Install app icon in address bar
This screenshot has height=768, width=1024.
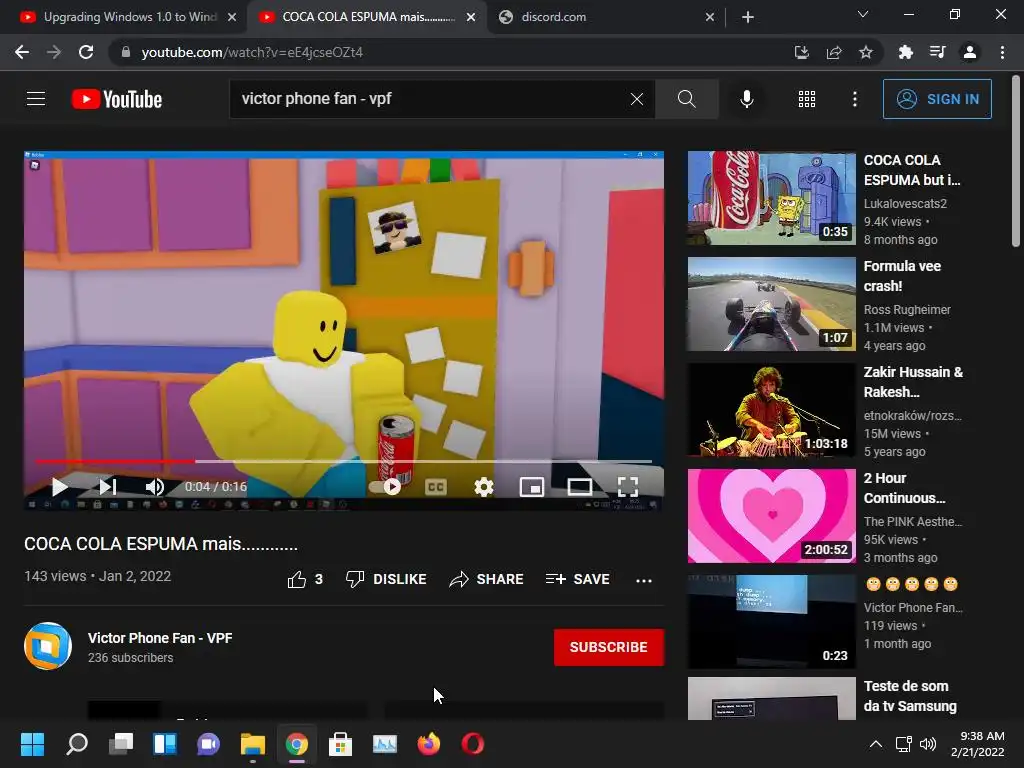(x=801, y=52)
